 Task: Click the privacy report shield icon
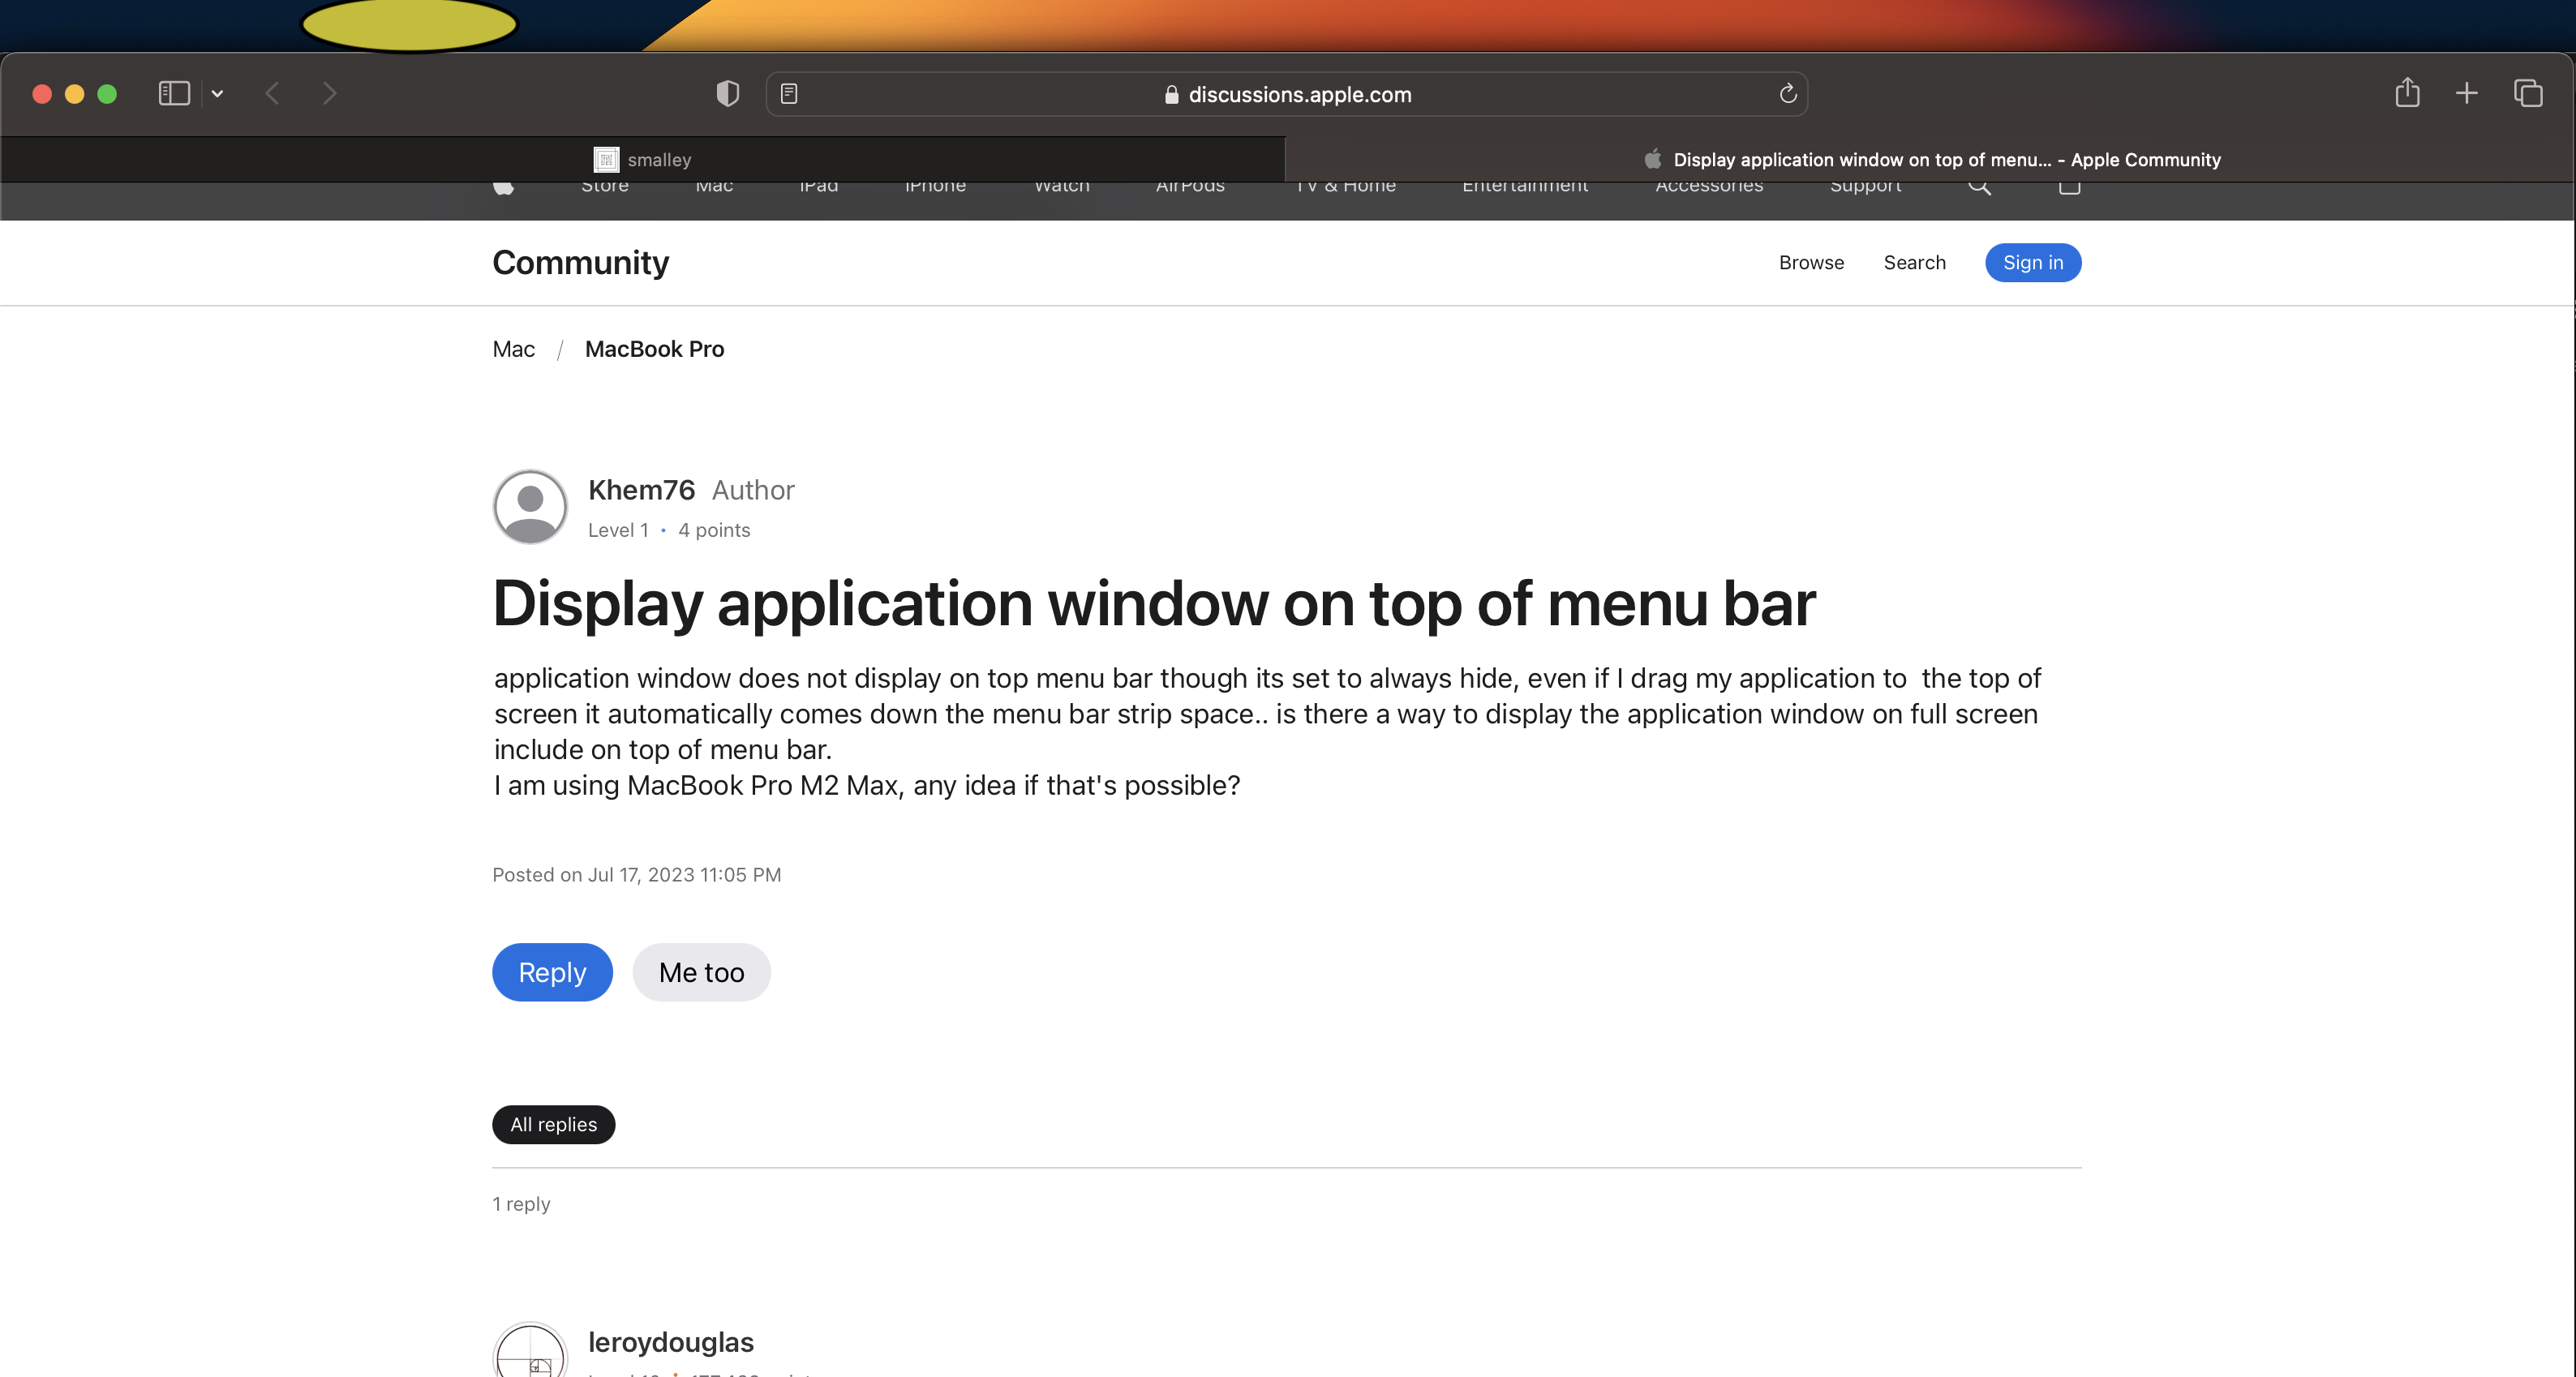pyautogui.click(x=727, y=94)
